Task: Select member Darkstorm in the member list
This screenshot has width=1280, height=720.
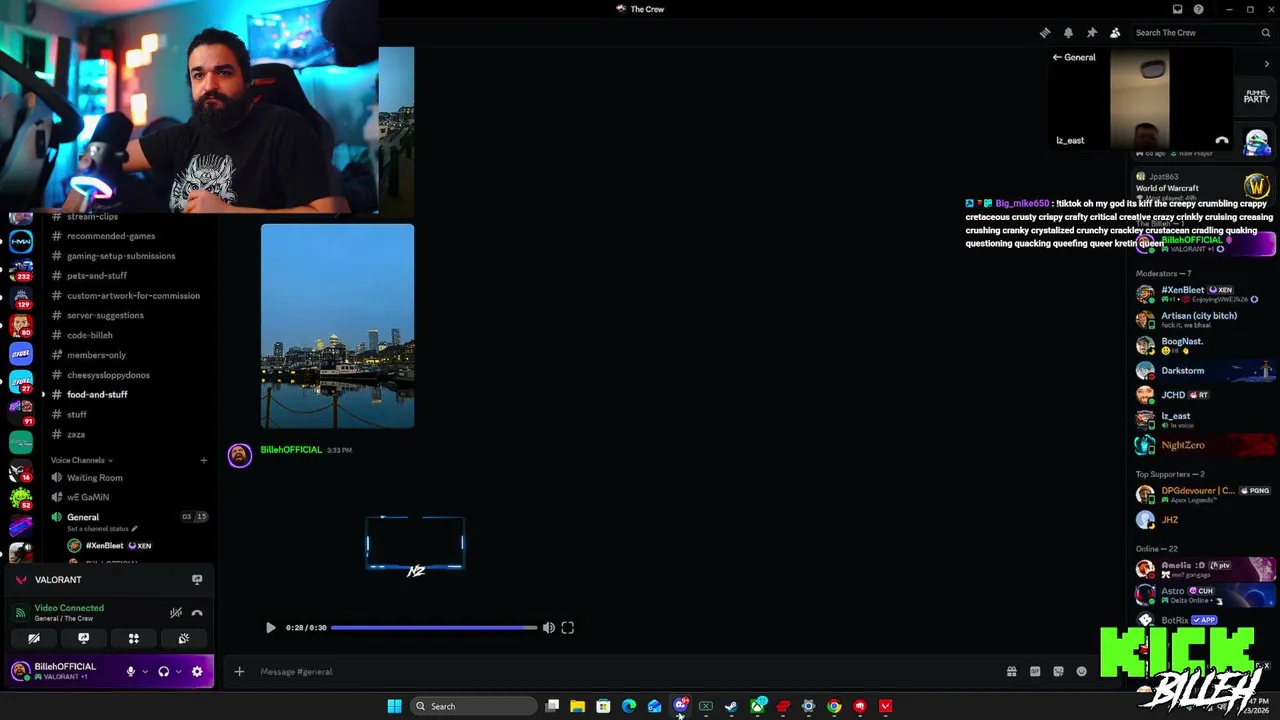Action: point(1205,370)
